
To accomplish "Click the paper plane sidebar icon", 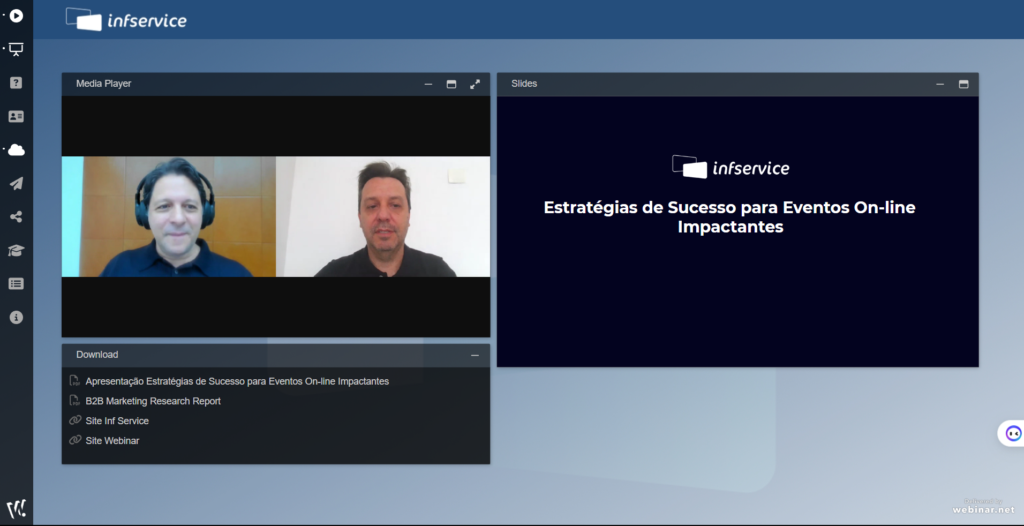I will pos(16,184).
